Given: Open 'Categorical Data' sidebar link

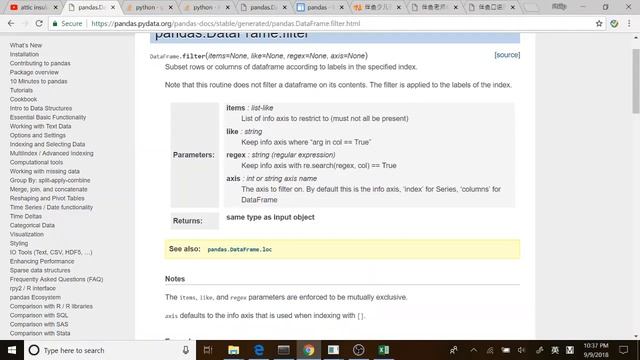Looking at the screenshot, I should tap(32, 225).
